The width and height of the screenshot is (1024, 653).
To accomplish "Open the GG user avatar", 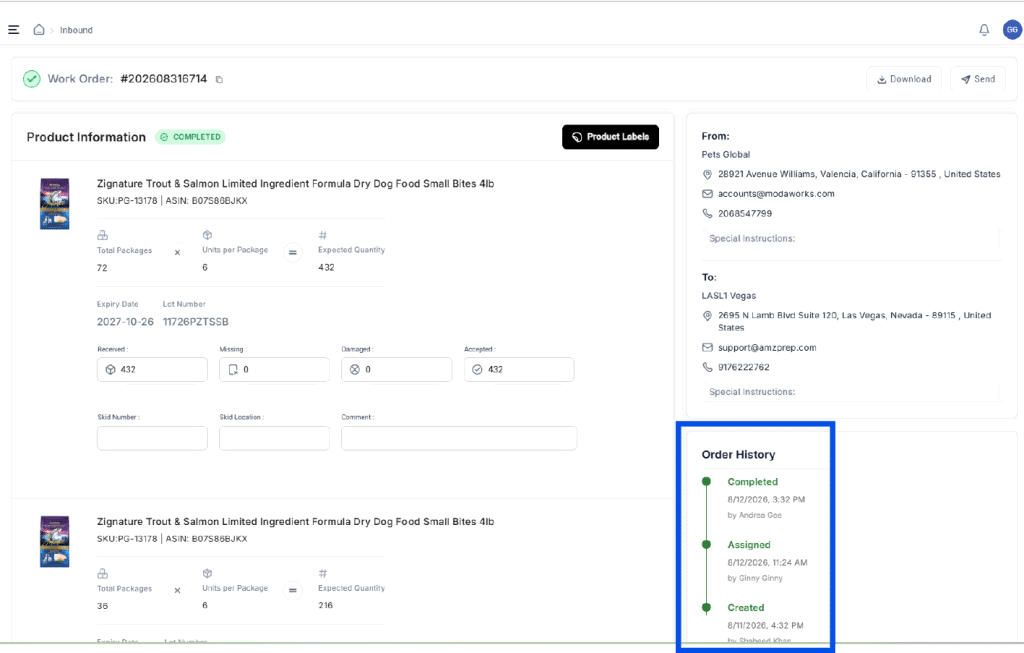I will (1012, 30).
